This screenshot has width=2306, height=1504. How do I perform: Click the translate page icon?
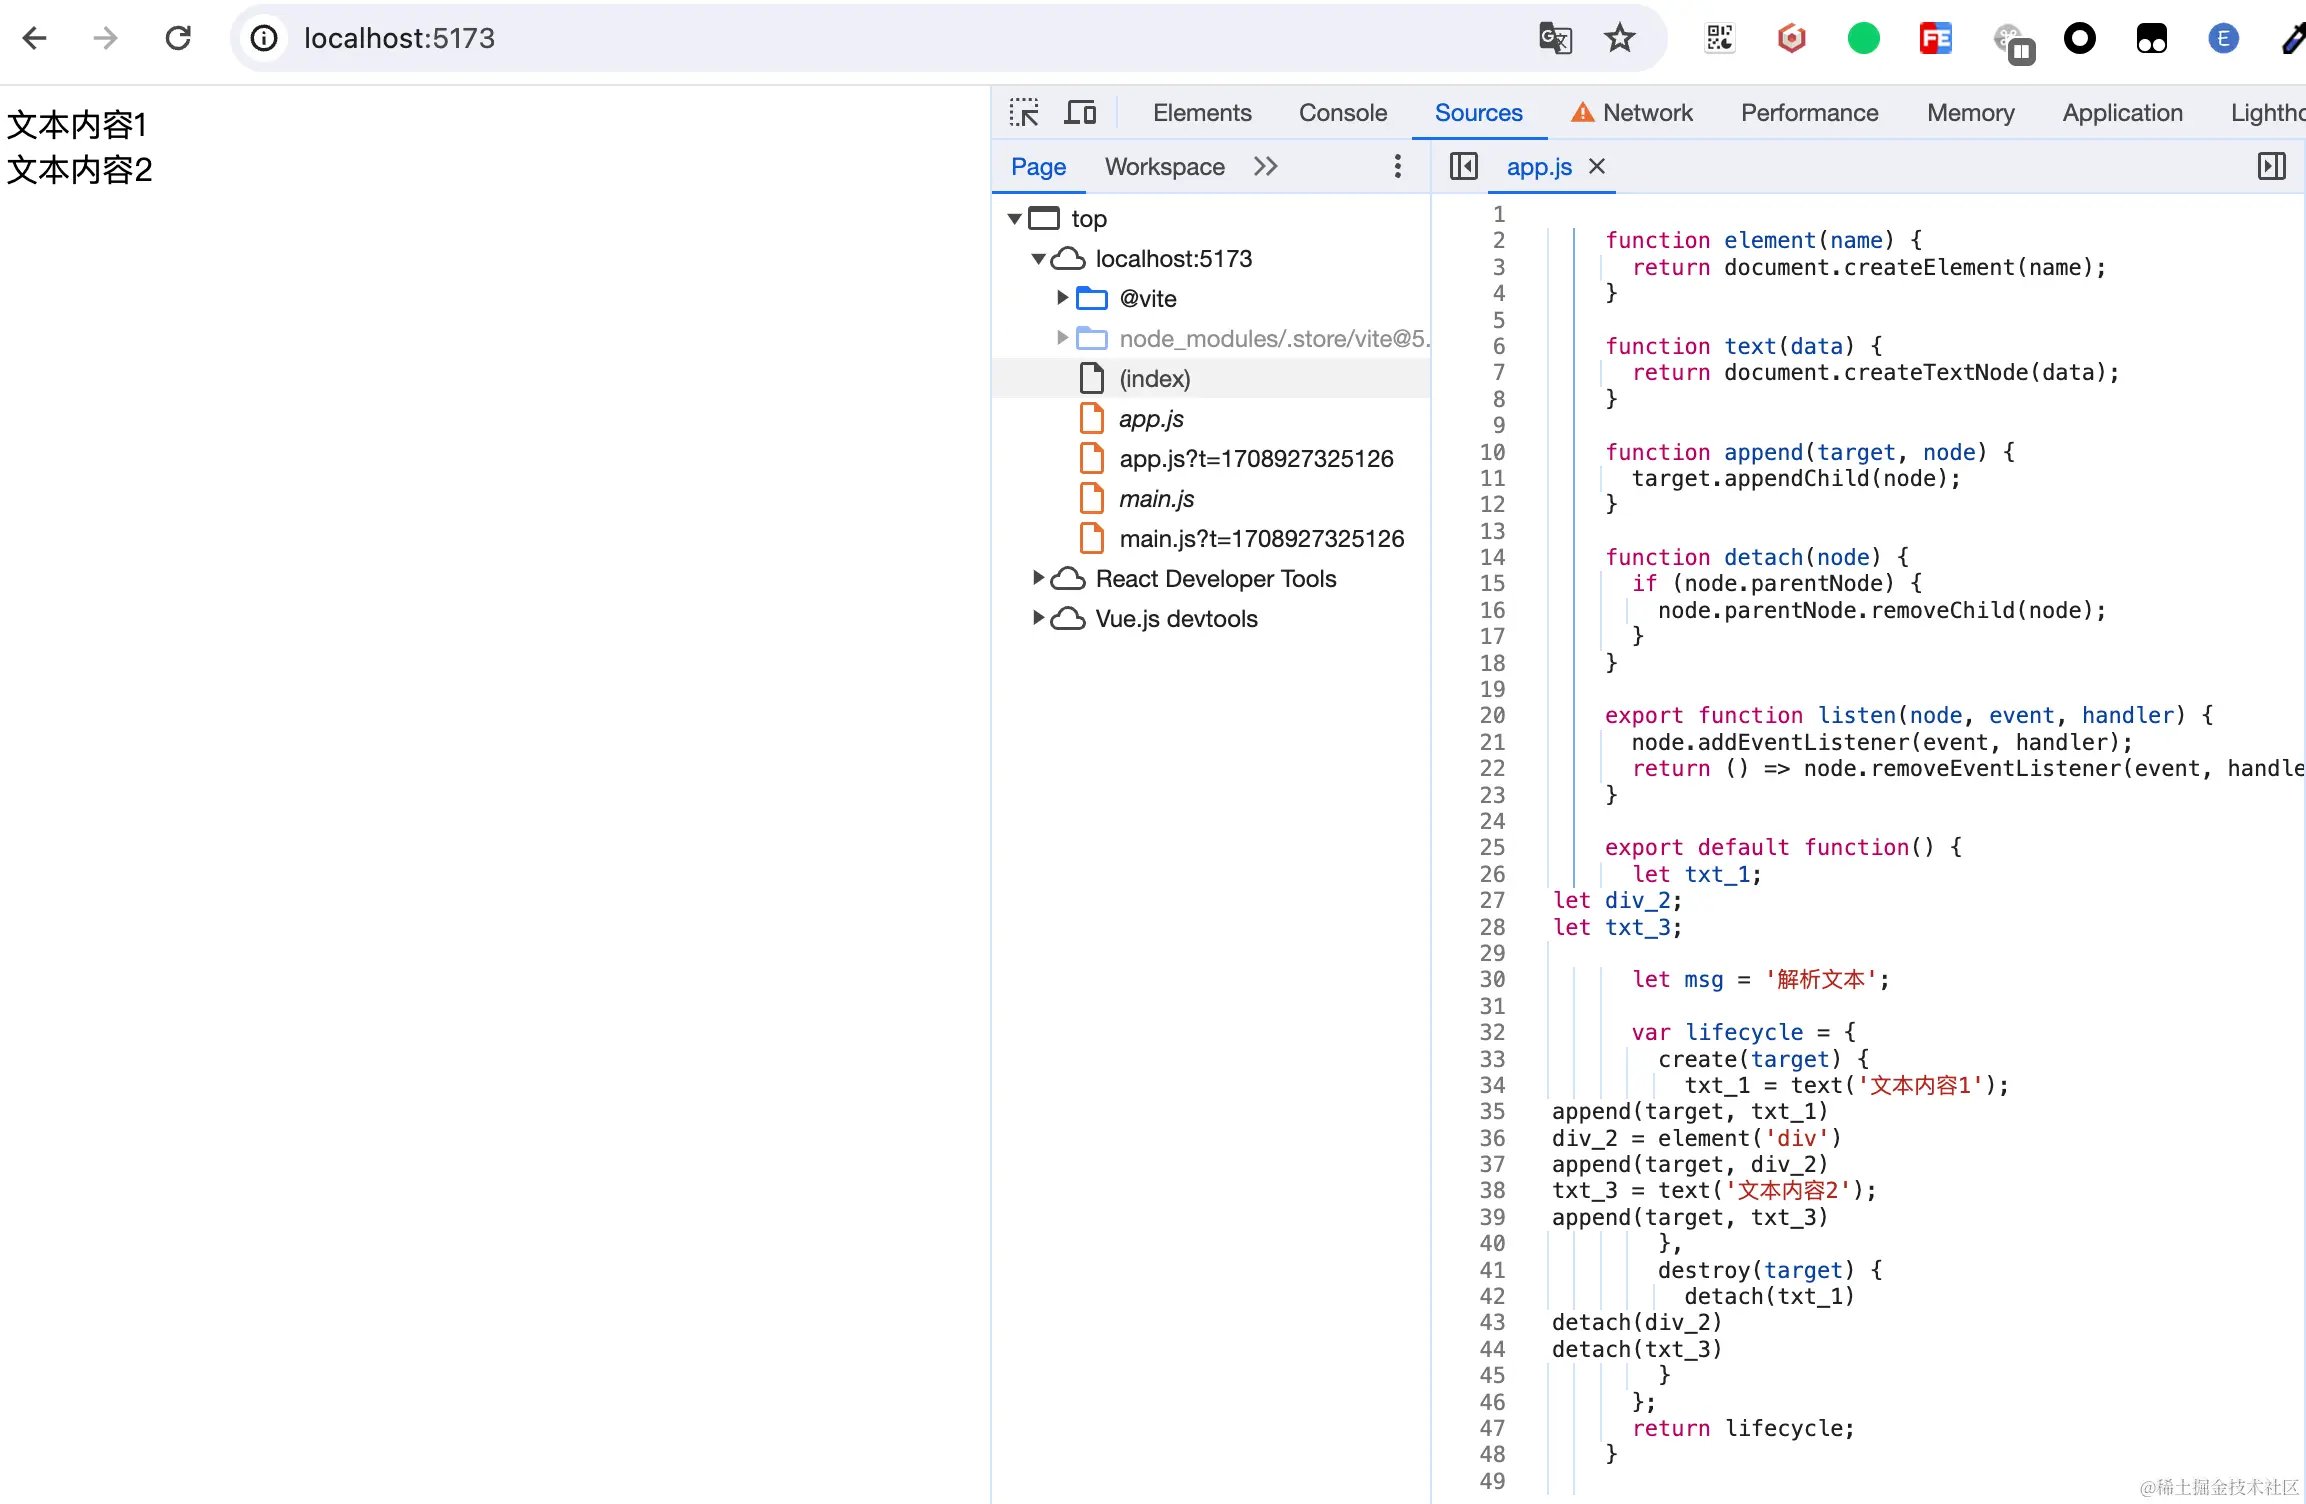[1555, 38]
